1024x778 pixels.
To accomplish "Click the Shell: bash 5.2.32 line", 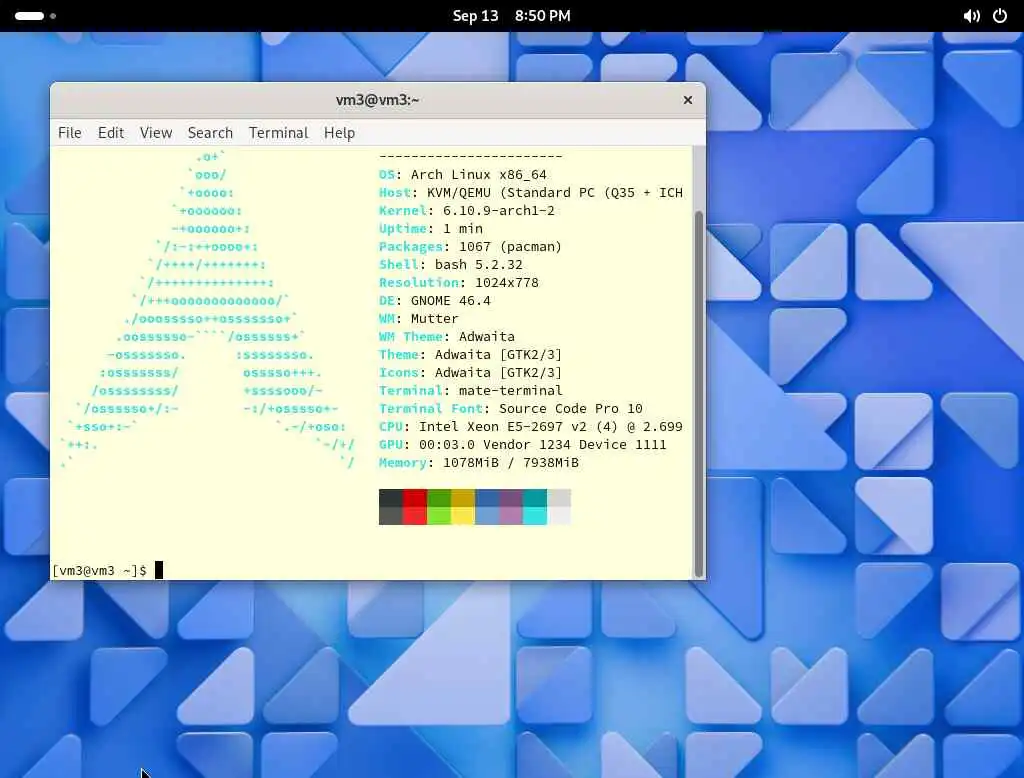I will tap(451, 265).
